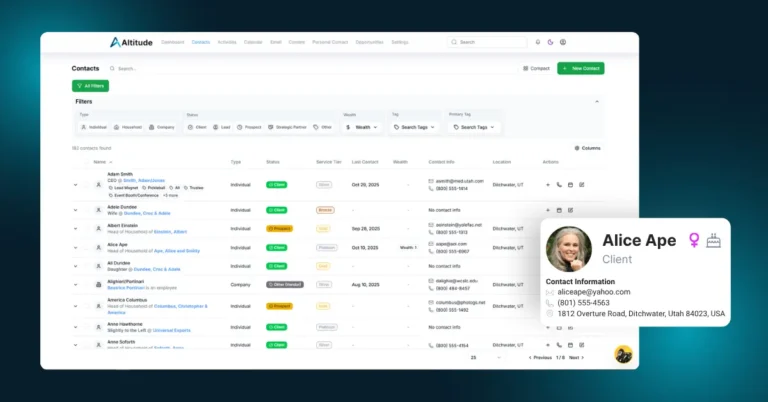The image size is (768, 402).
Task: Click the magnifier icon in Contacts search
Action: click(x=112, y=69)
